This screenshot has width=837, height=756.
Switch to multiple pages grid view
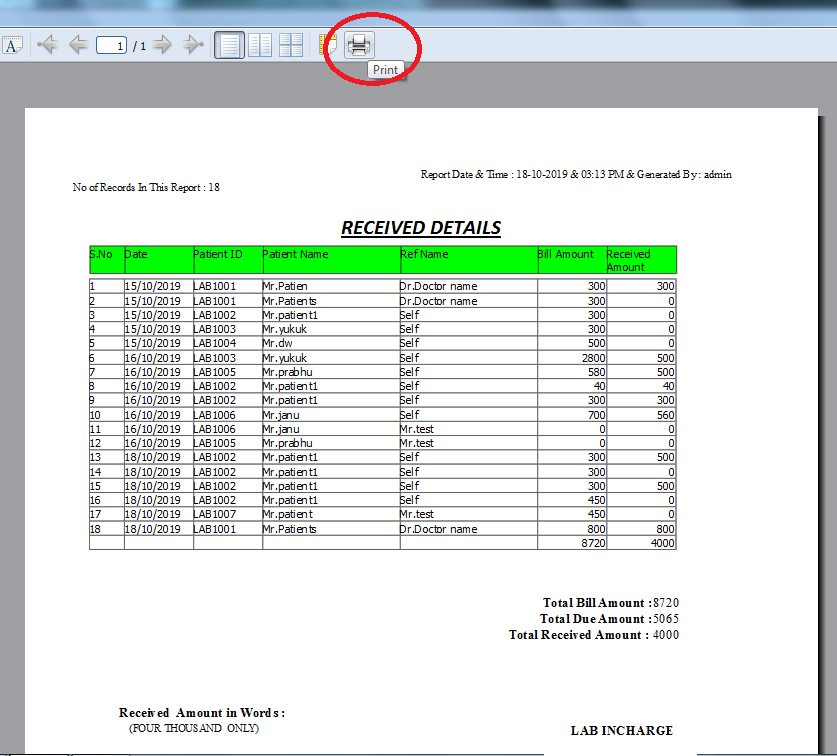[291, 45]
